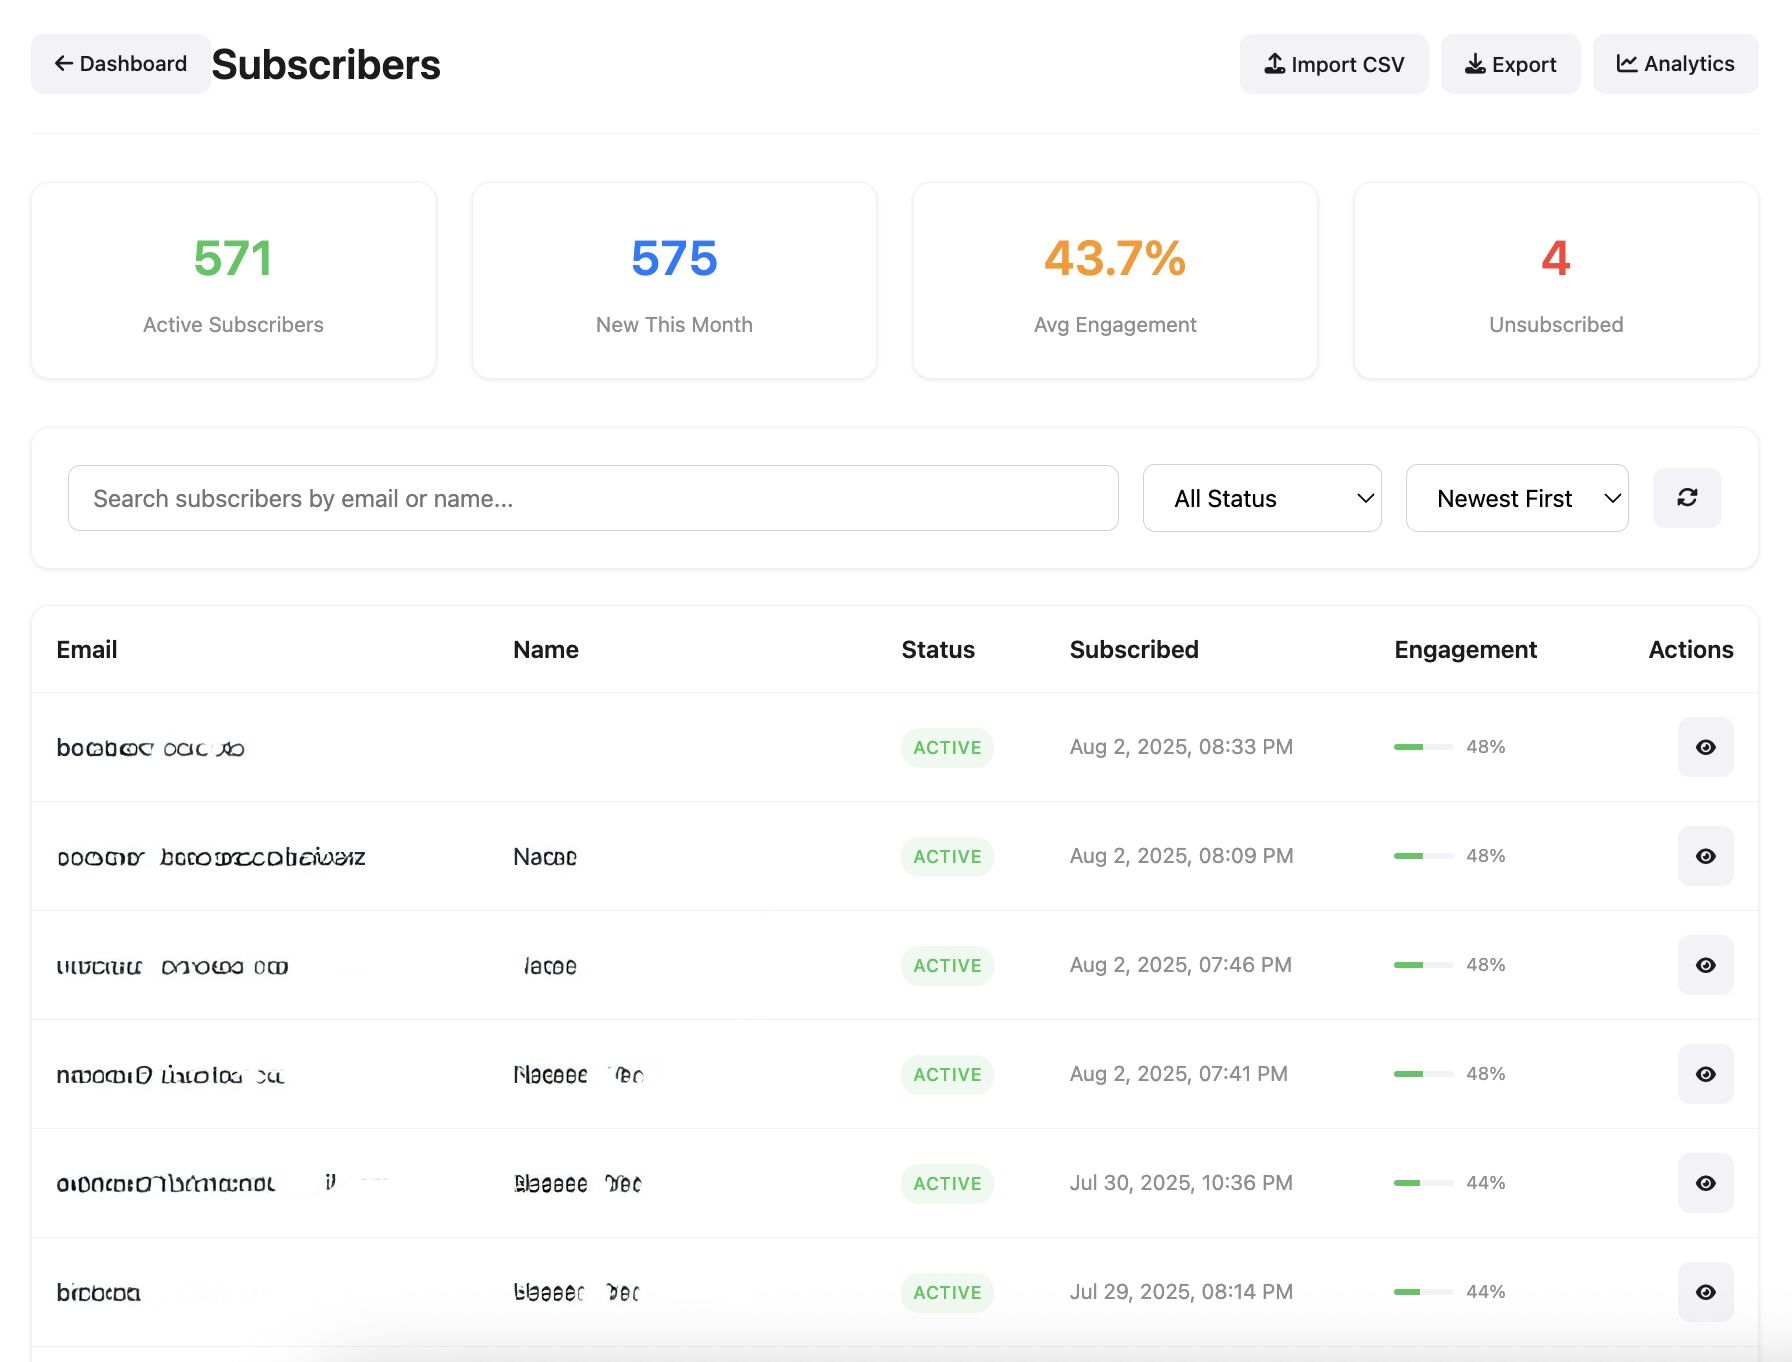Open the Newest First sort dropdown
The image size is (1792, 1362).
(1516, 497)
